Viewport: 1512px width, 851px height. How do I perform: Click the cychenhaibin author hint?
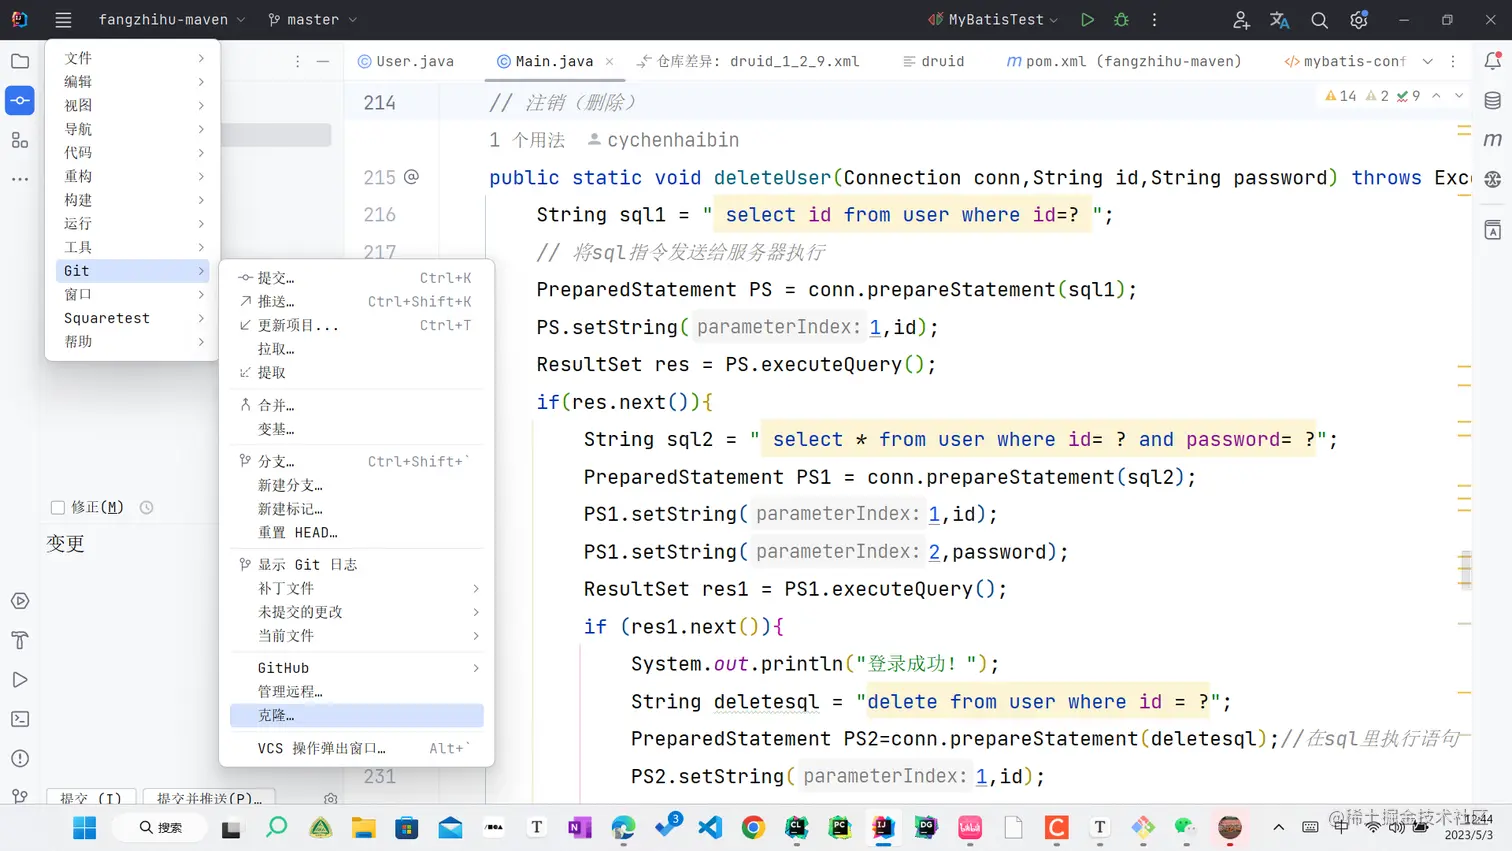point(663,140)
